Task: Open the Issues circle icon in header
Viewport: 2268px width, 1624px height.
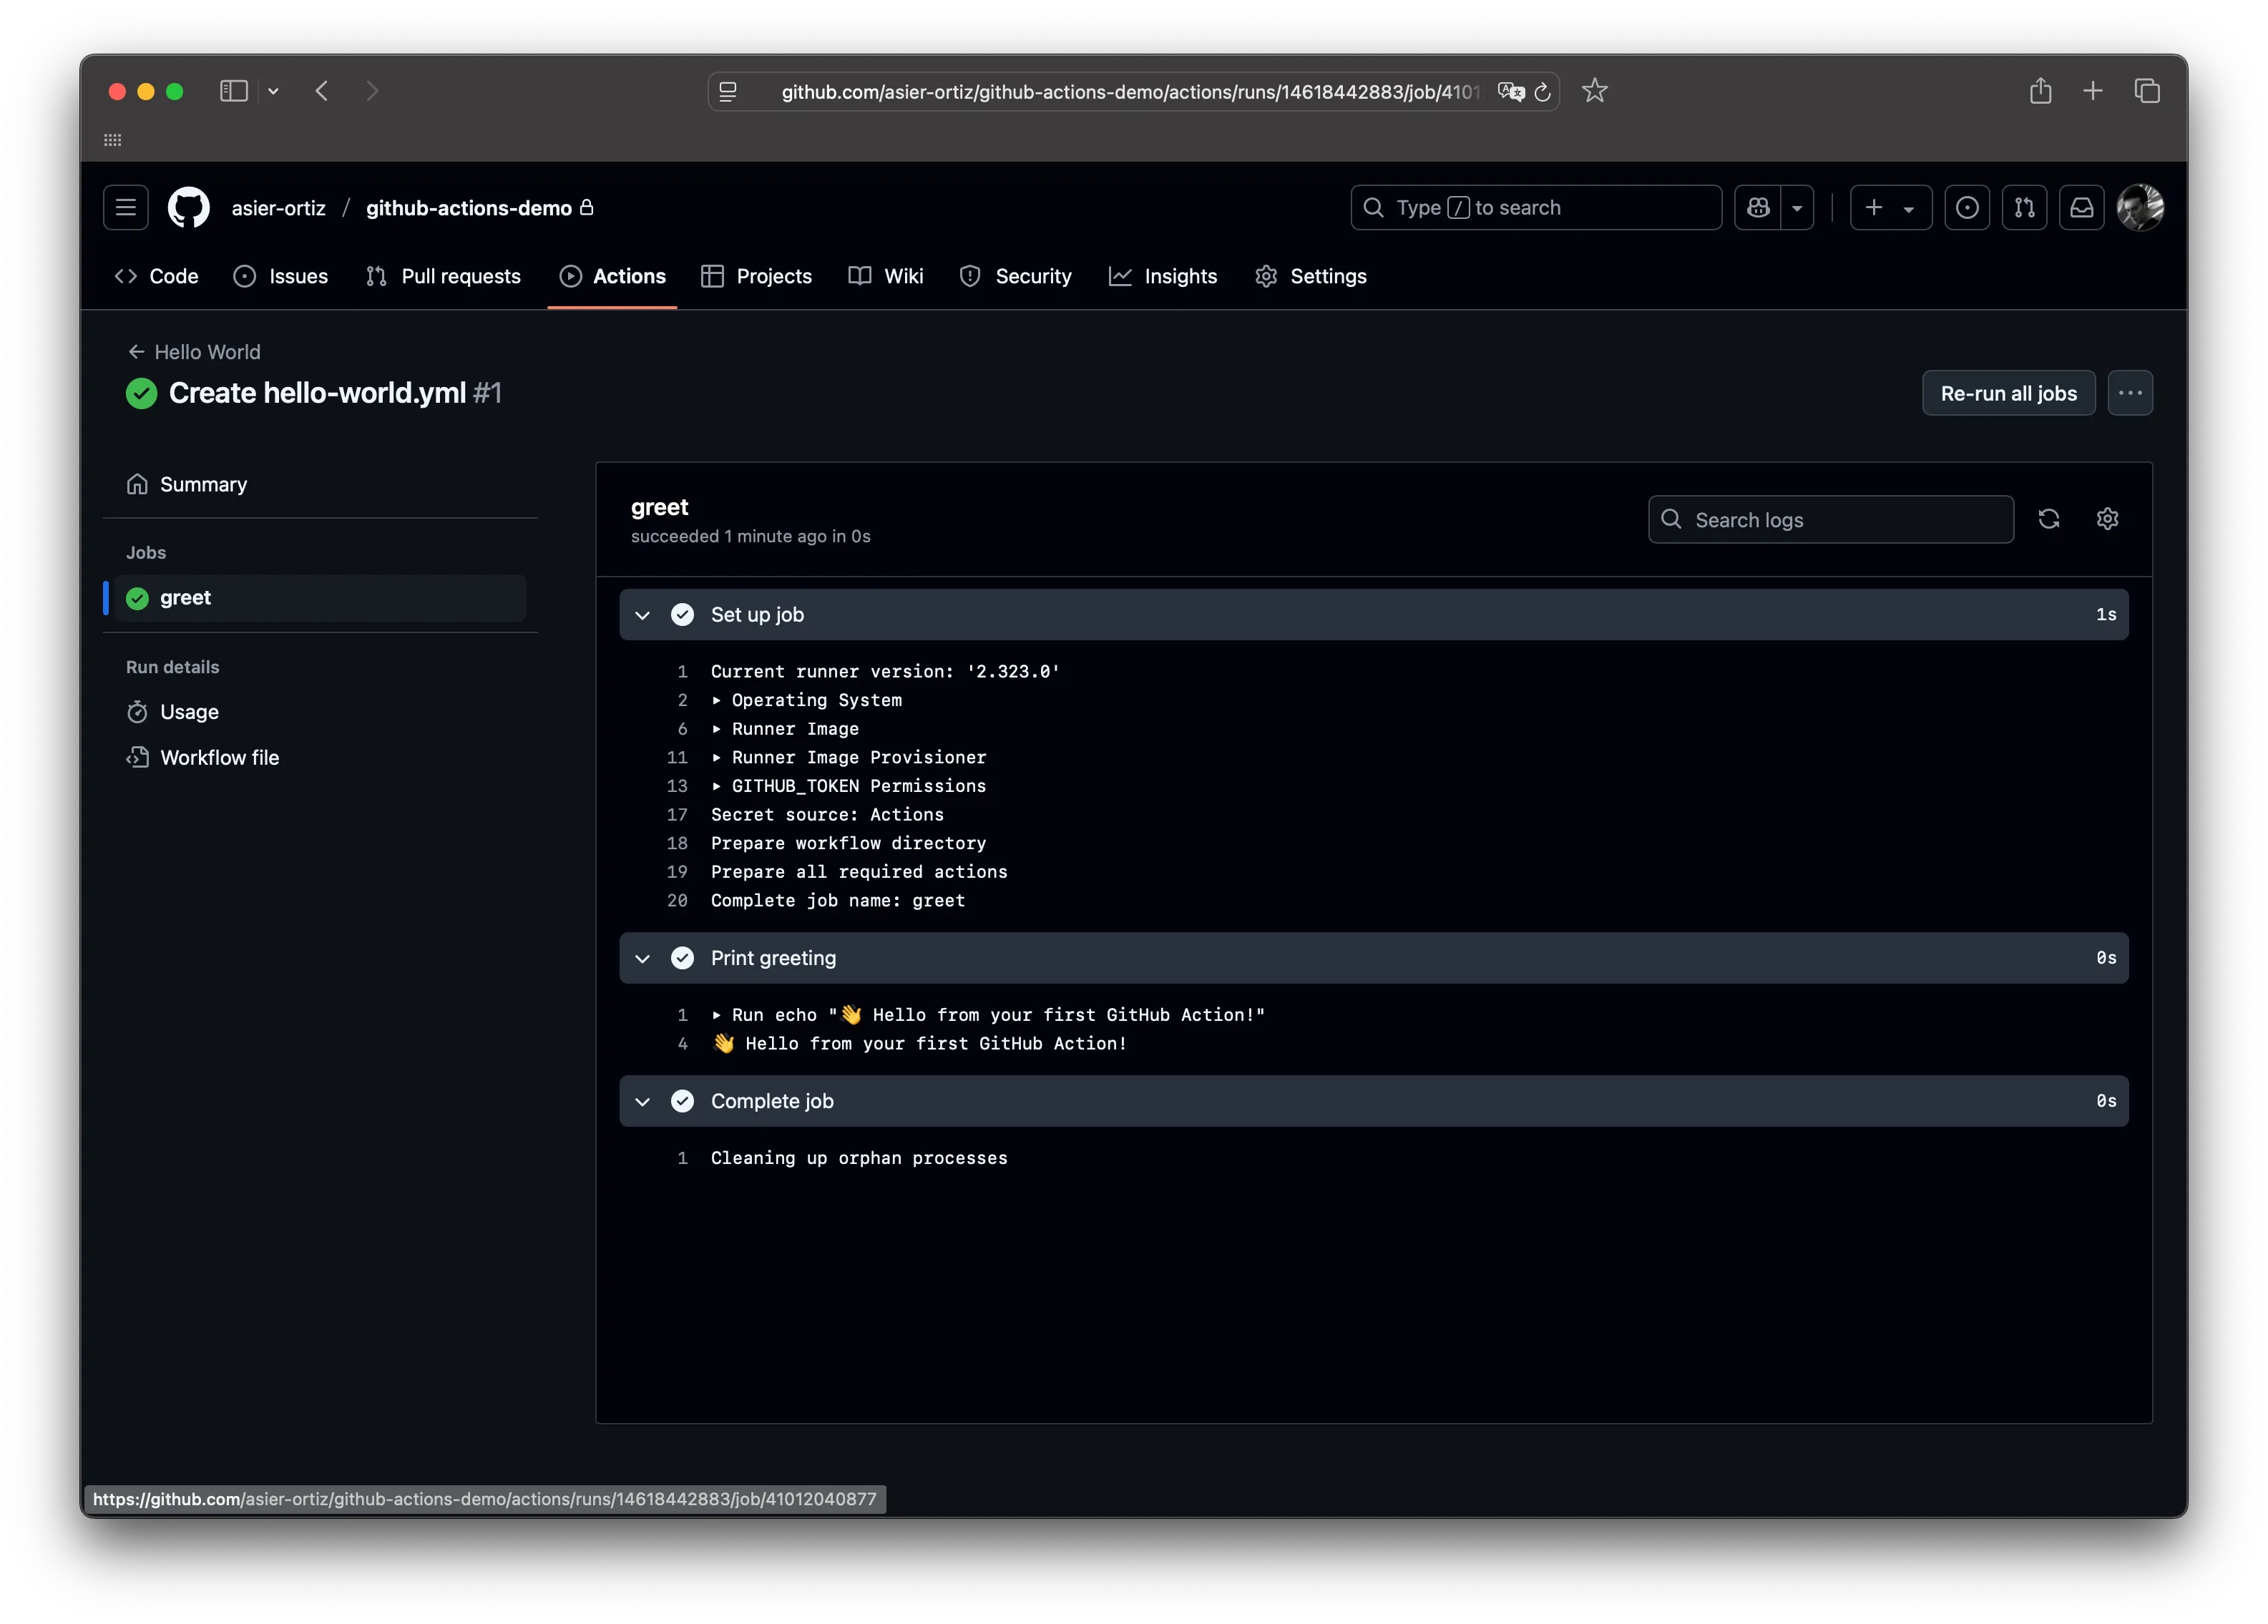Action: (x=1967, y=208)
